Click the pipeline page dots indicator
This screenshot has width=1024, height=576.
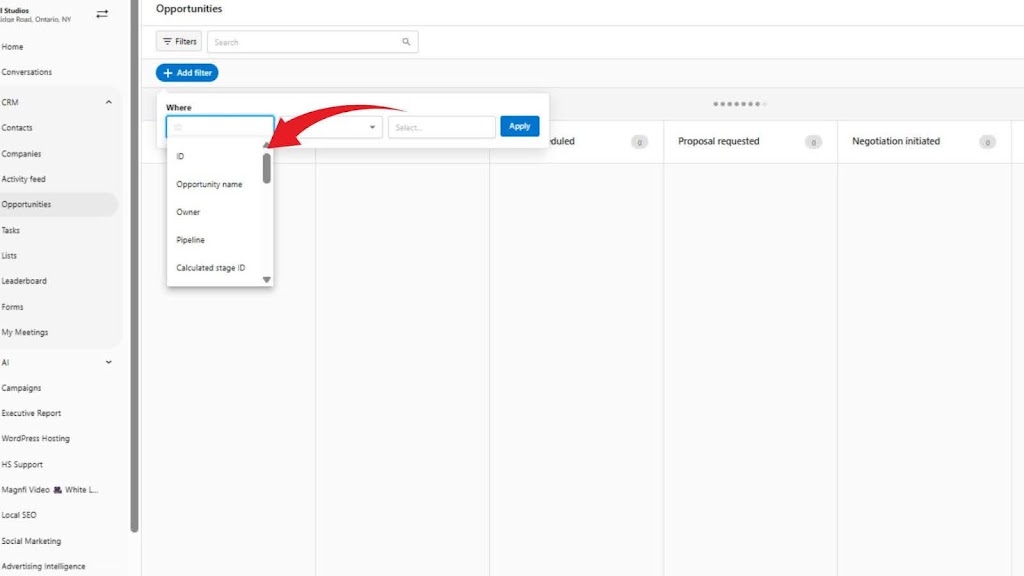740,104
